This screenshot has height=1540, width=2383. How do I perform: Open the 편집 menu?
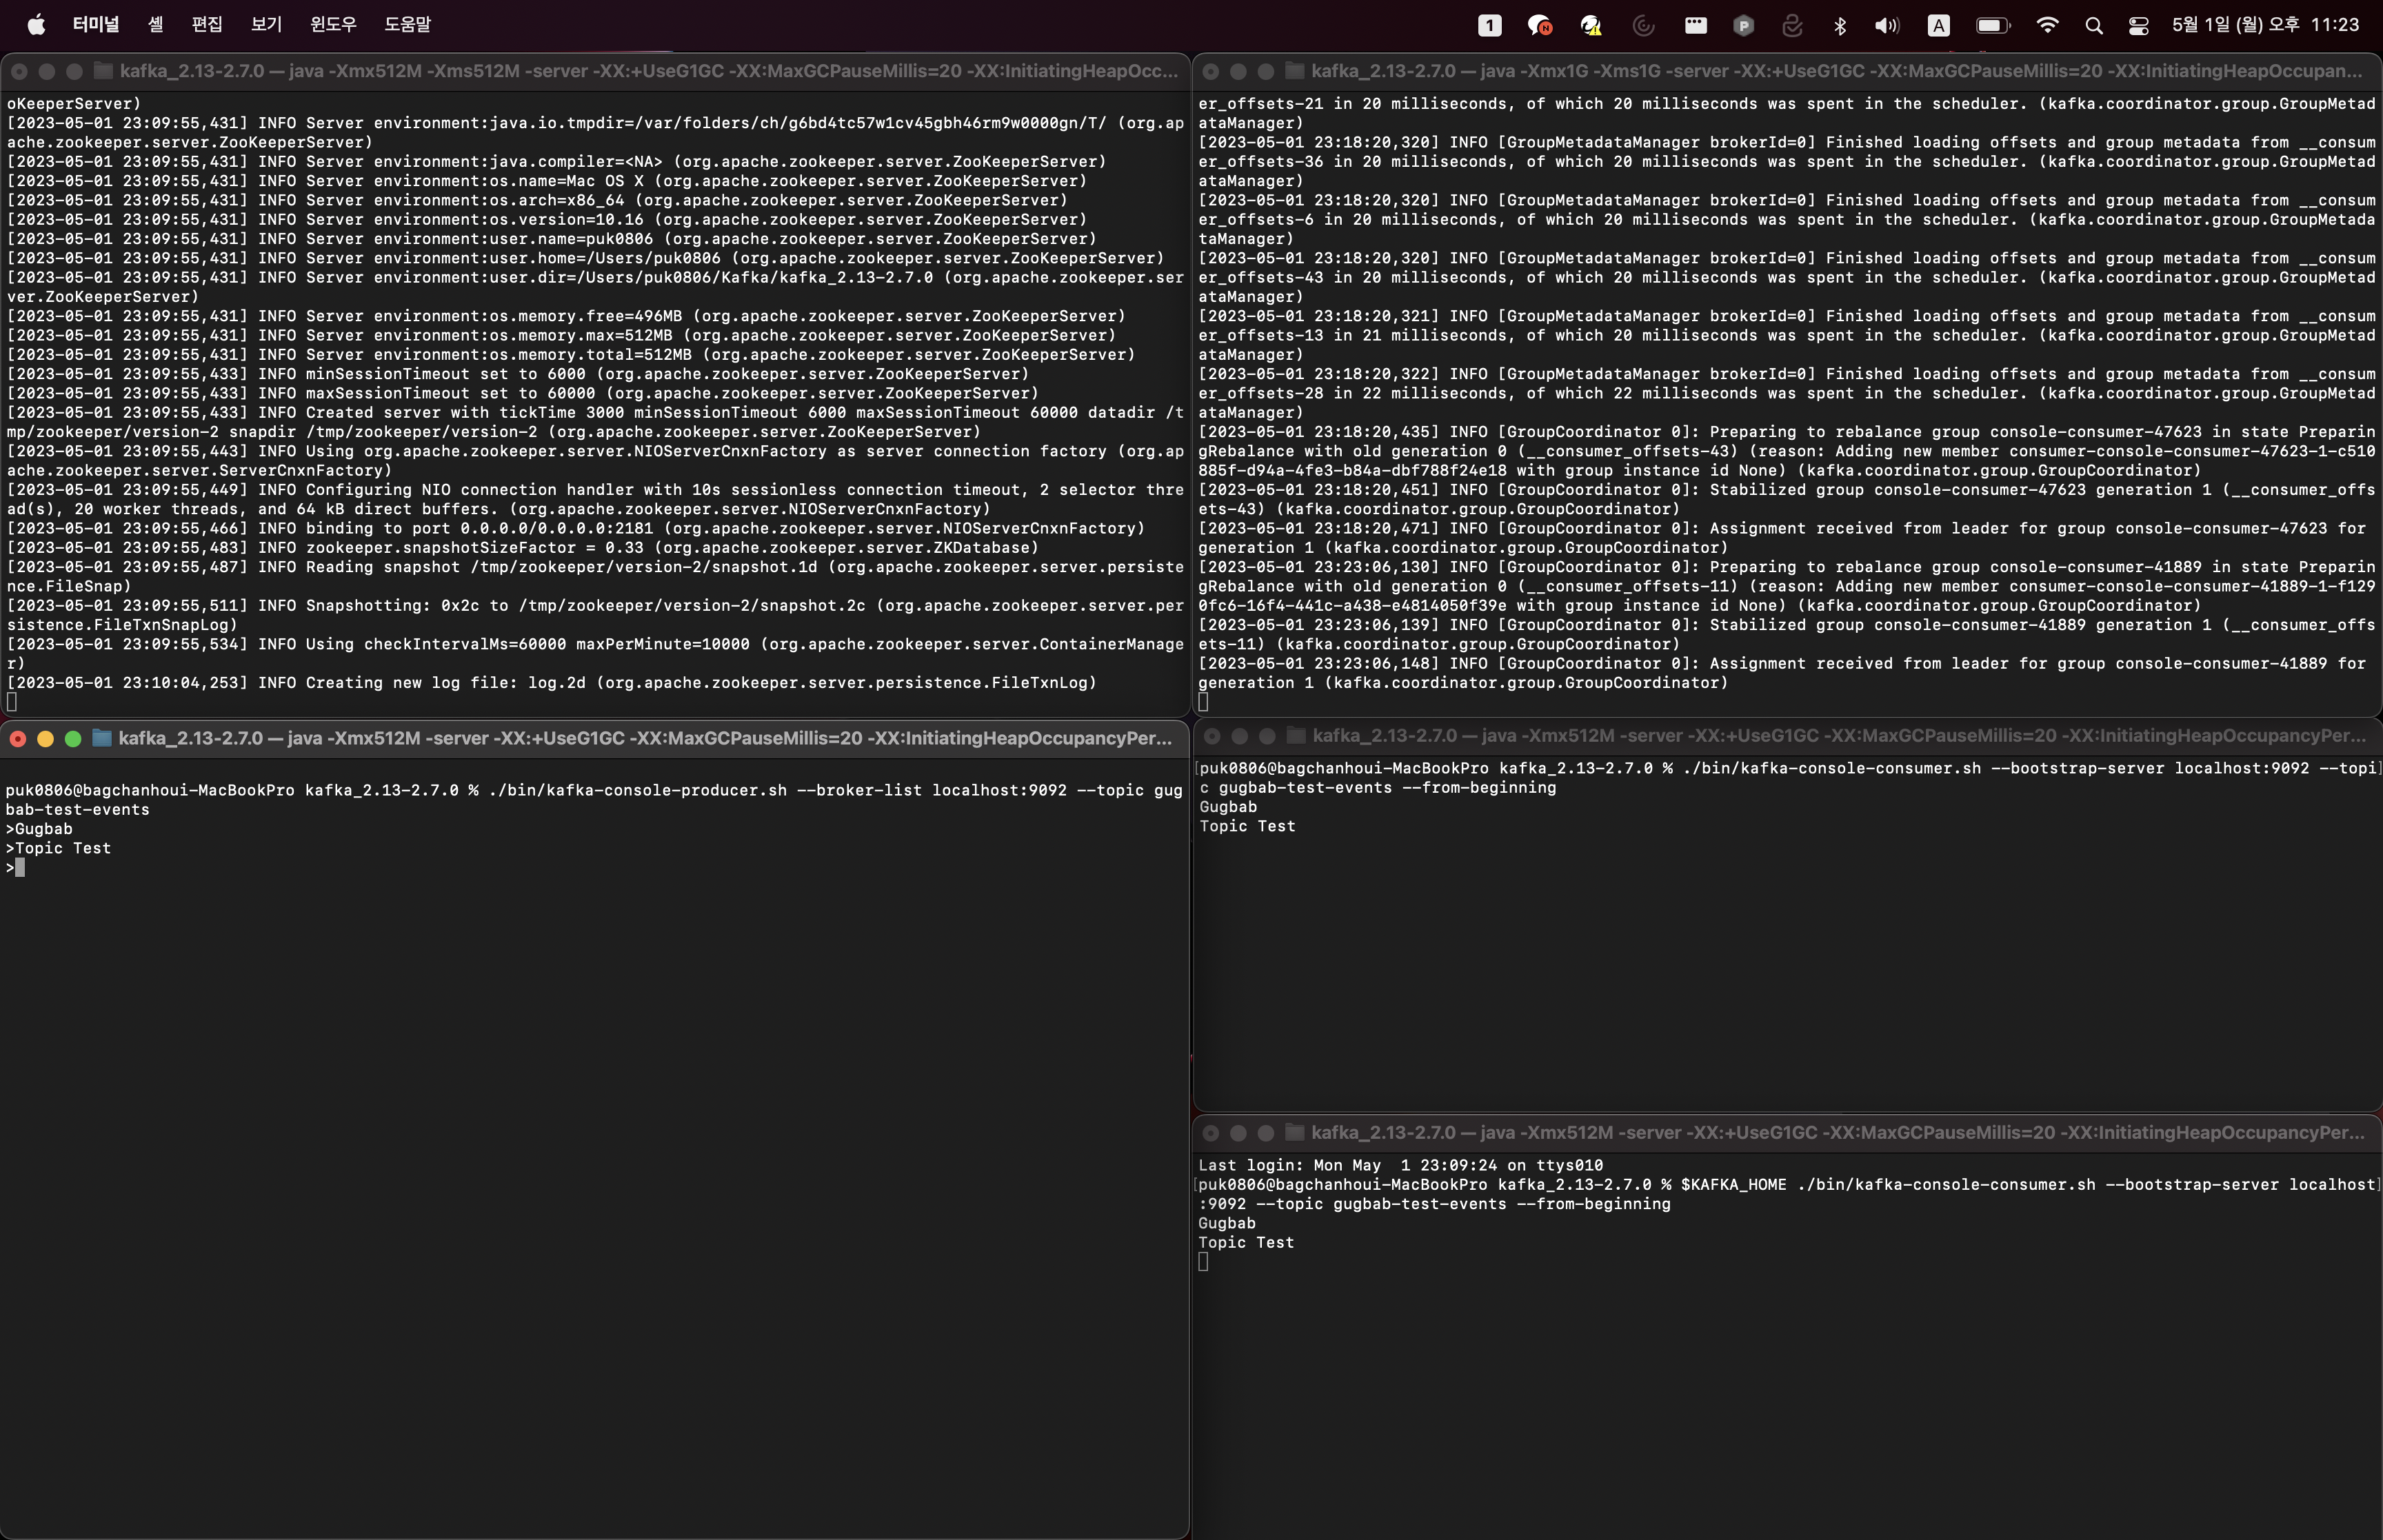pyautogui.click(x=207, y=25)
